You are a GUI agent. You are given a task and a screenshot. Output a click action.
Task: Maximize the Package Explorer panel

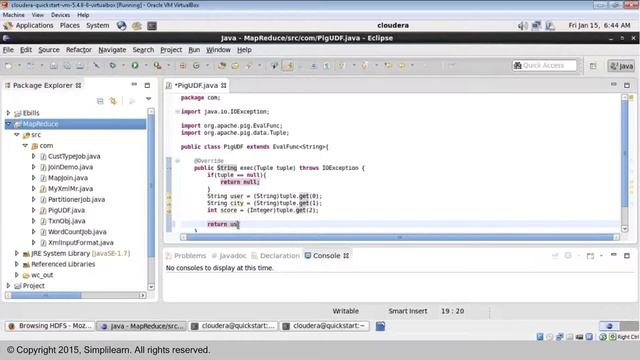coord(147,85)
